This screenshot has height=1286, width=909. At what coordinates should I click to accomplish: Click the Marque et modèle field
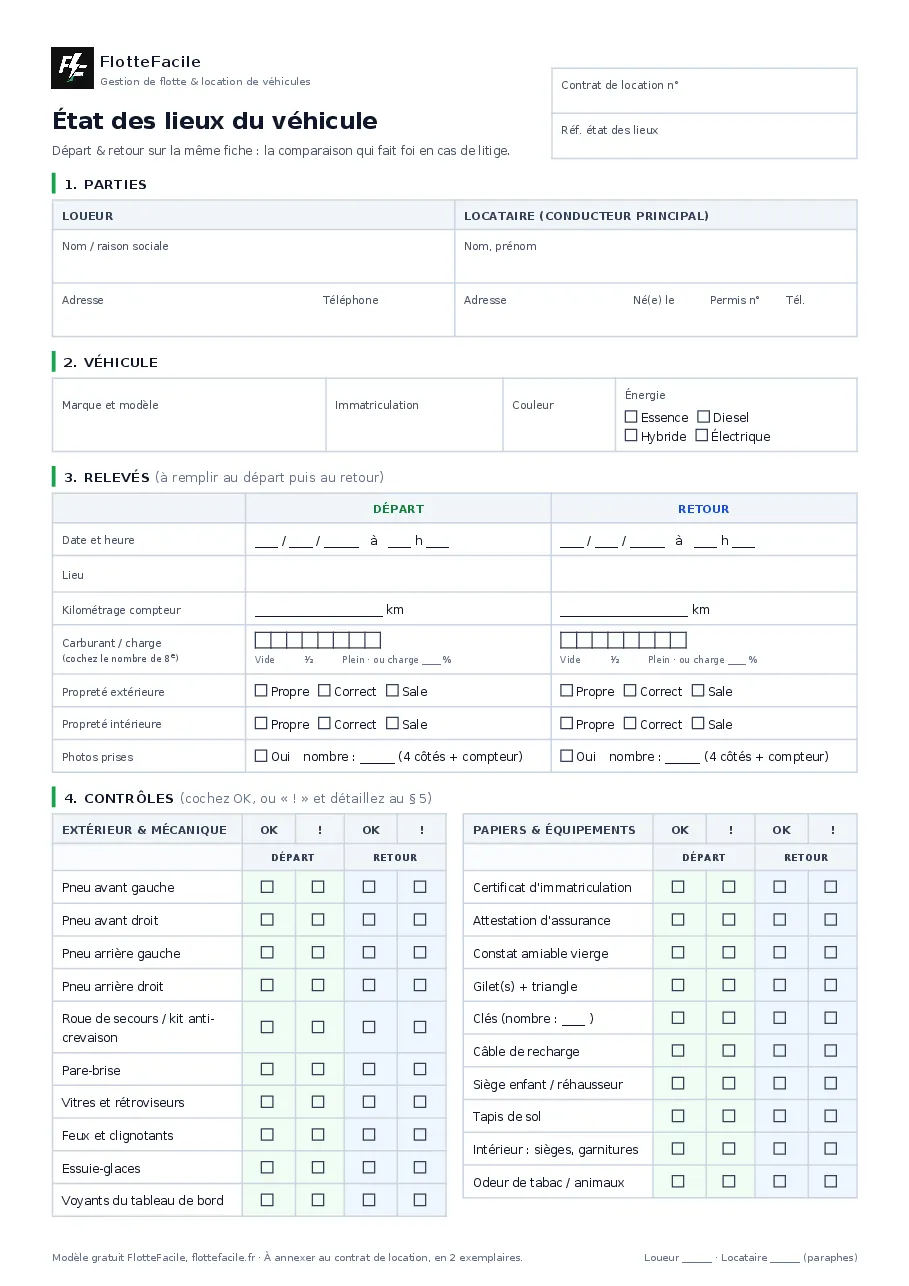coord(189,415)
